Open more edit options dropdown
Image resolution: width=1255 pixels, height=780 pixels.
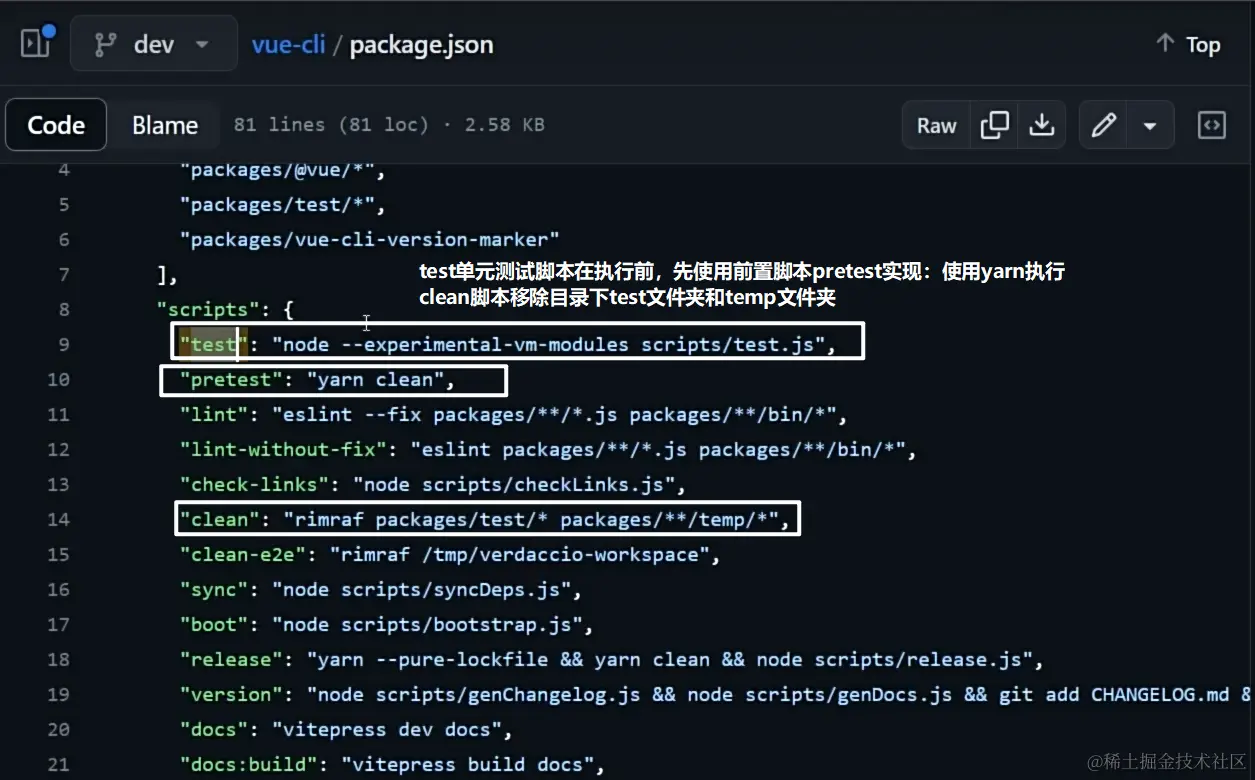1150,125
